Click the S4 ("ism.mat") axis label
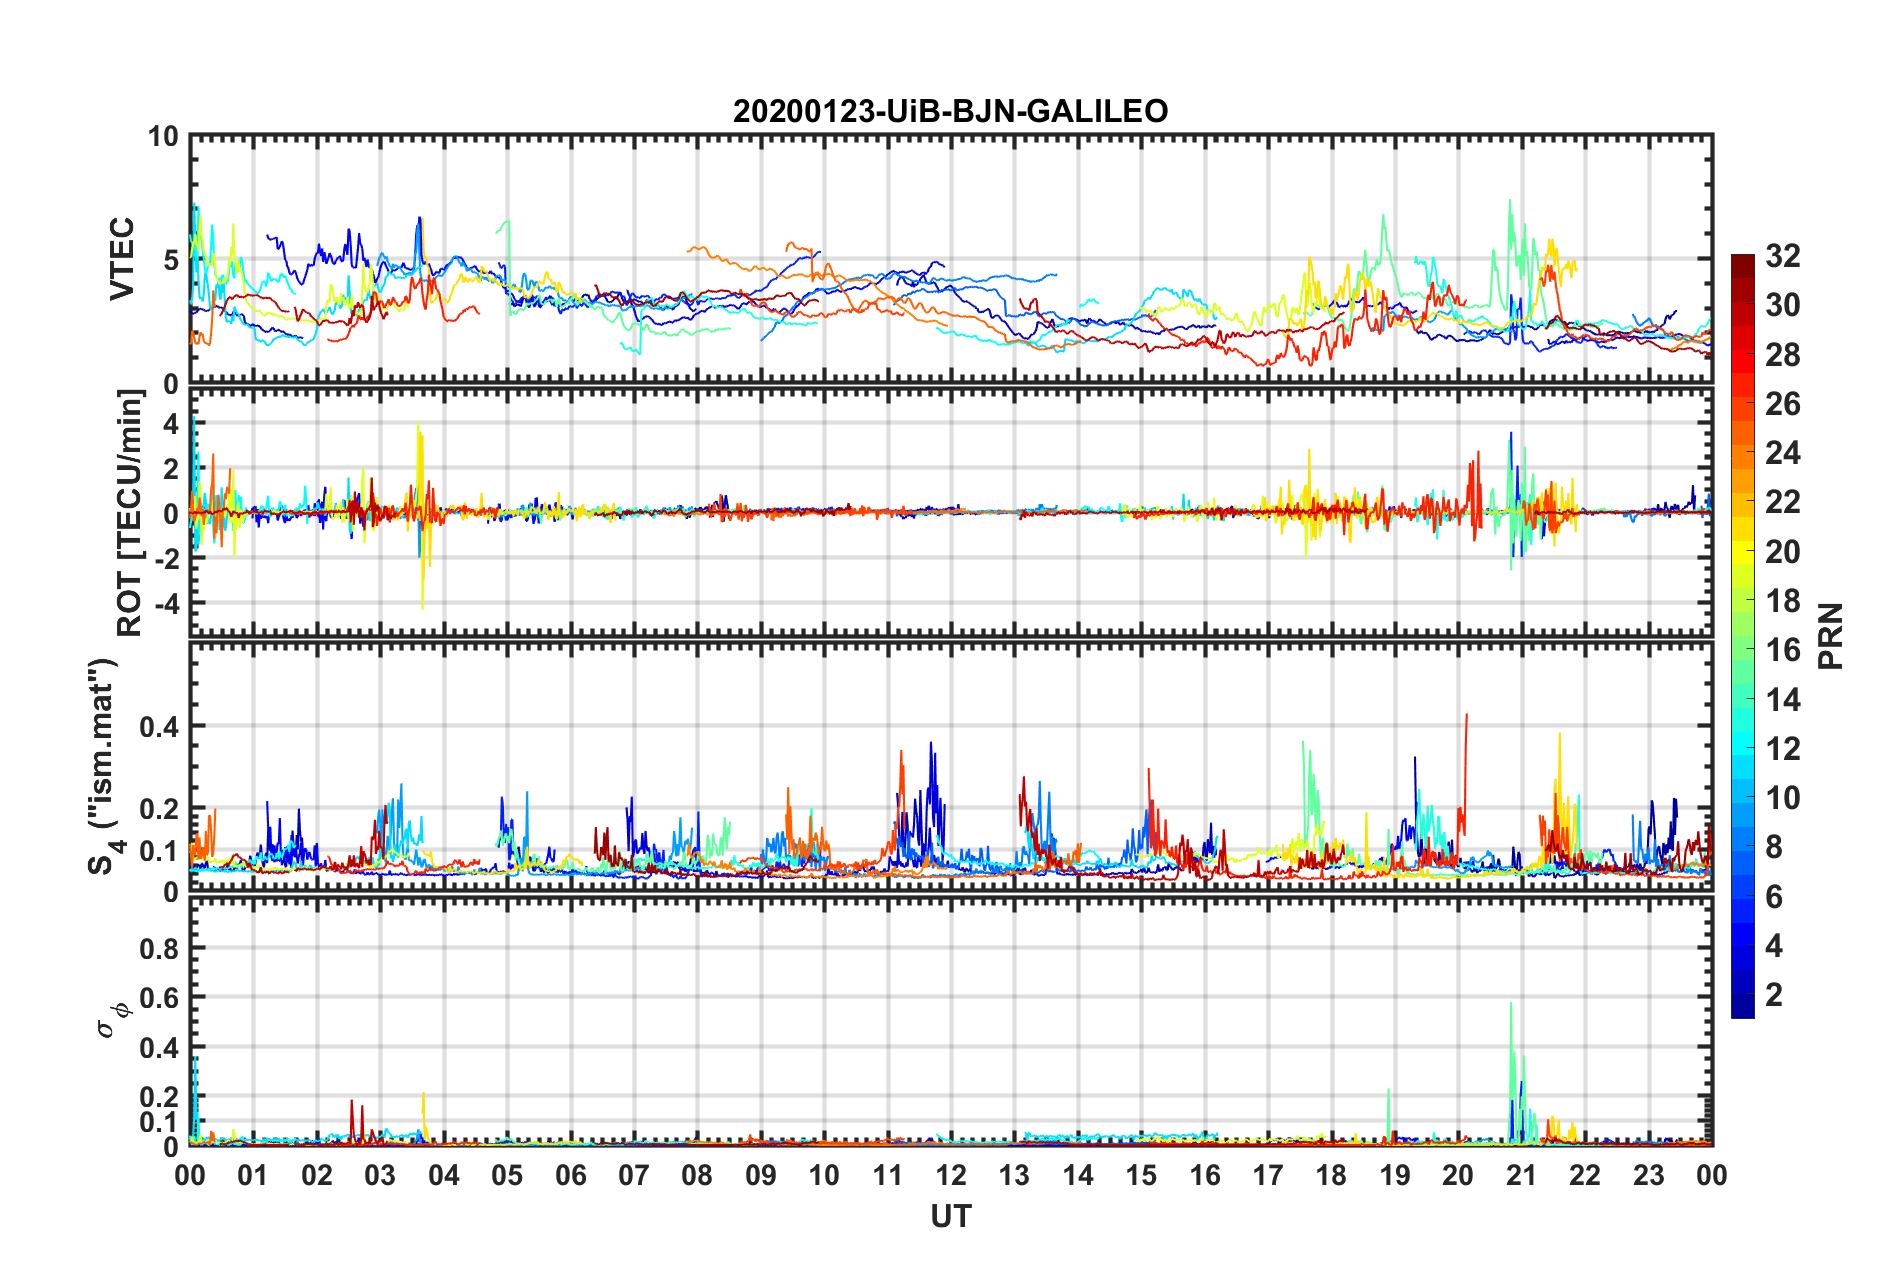The height and width of the screenshot is (1272, 1902). click(x=105, y=766)
